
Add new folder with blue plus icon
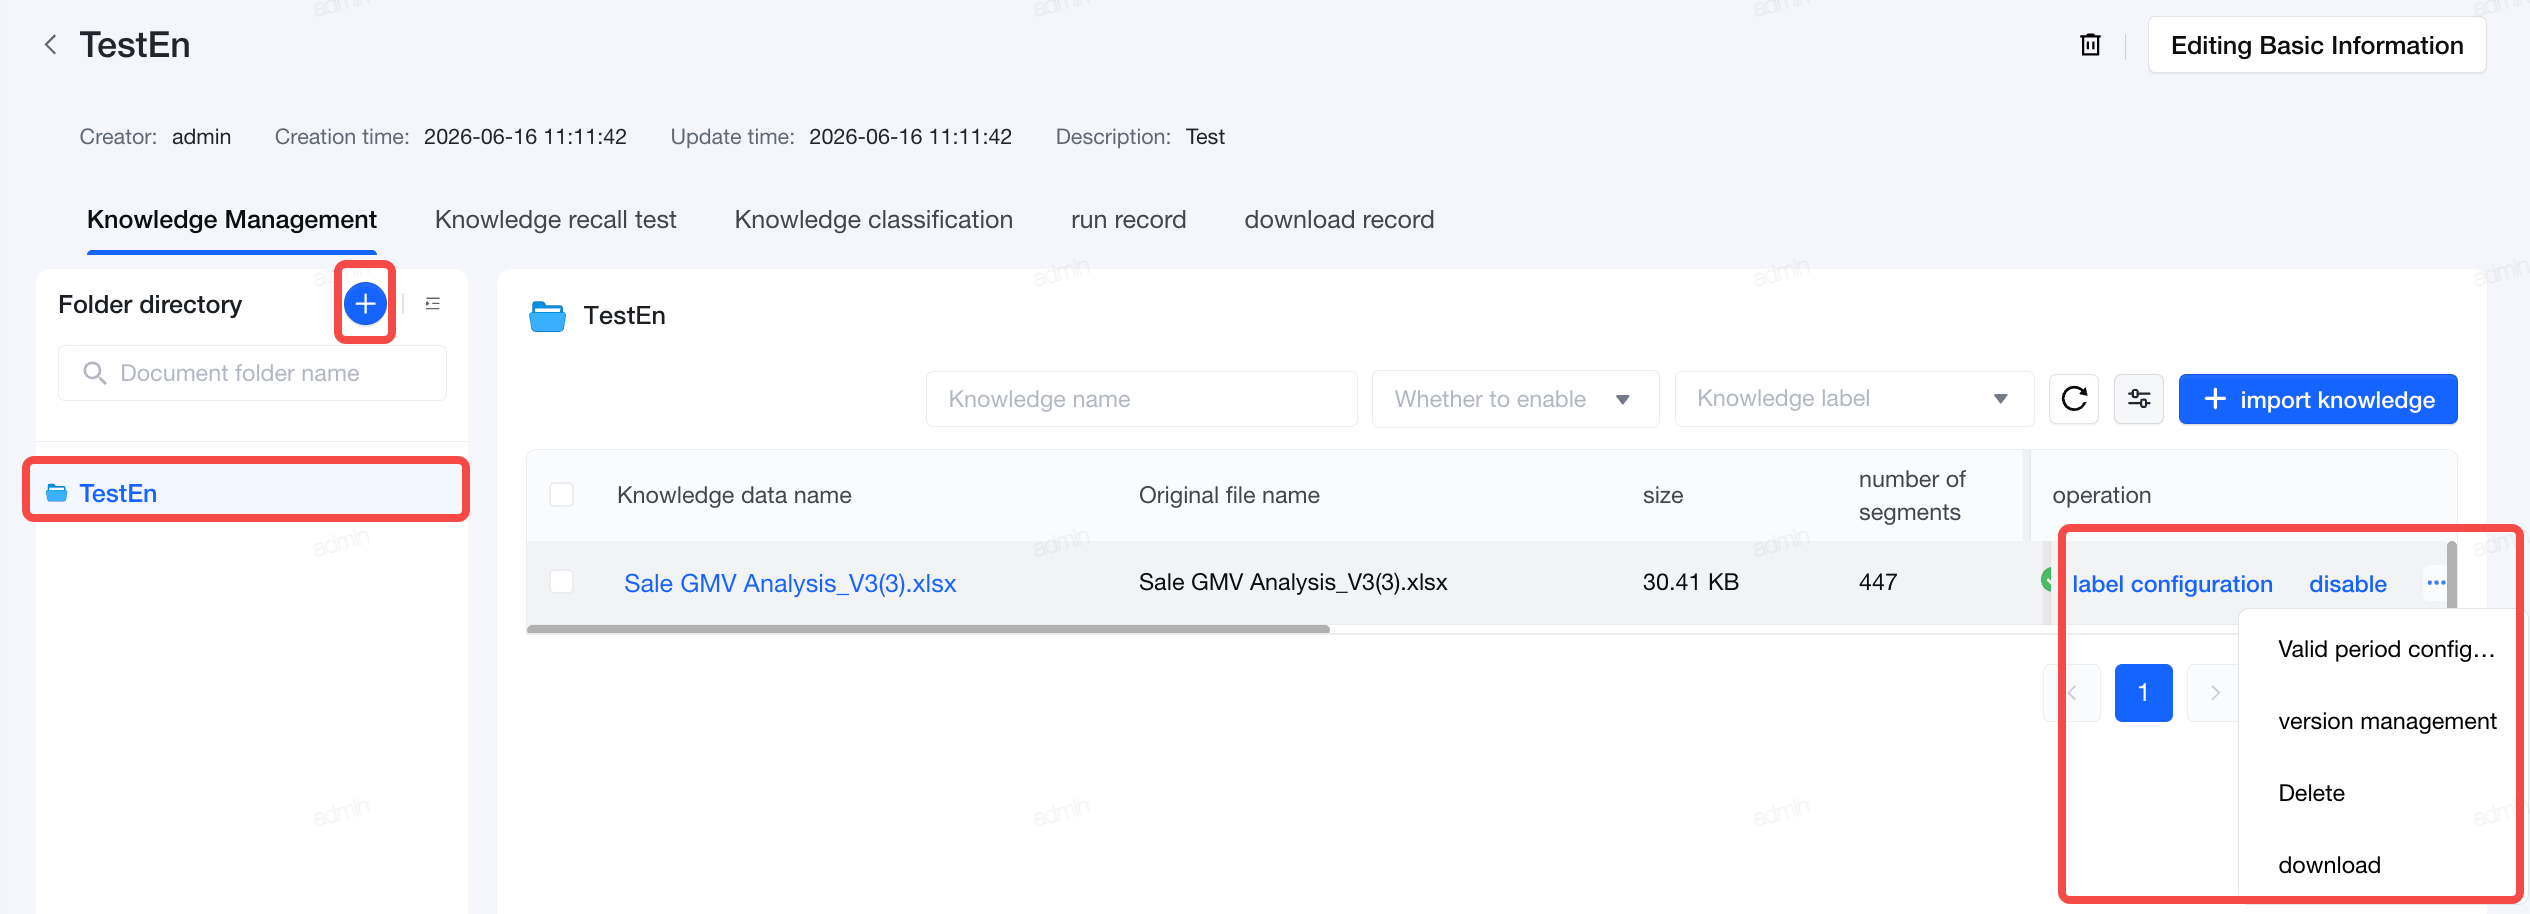click(365, 303)
